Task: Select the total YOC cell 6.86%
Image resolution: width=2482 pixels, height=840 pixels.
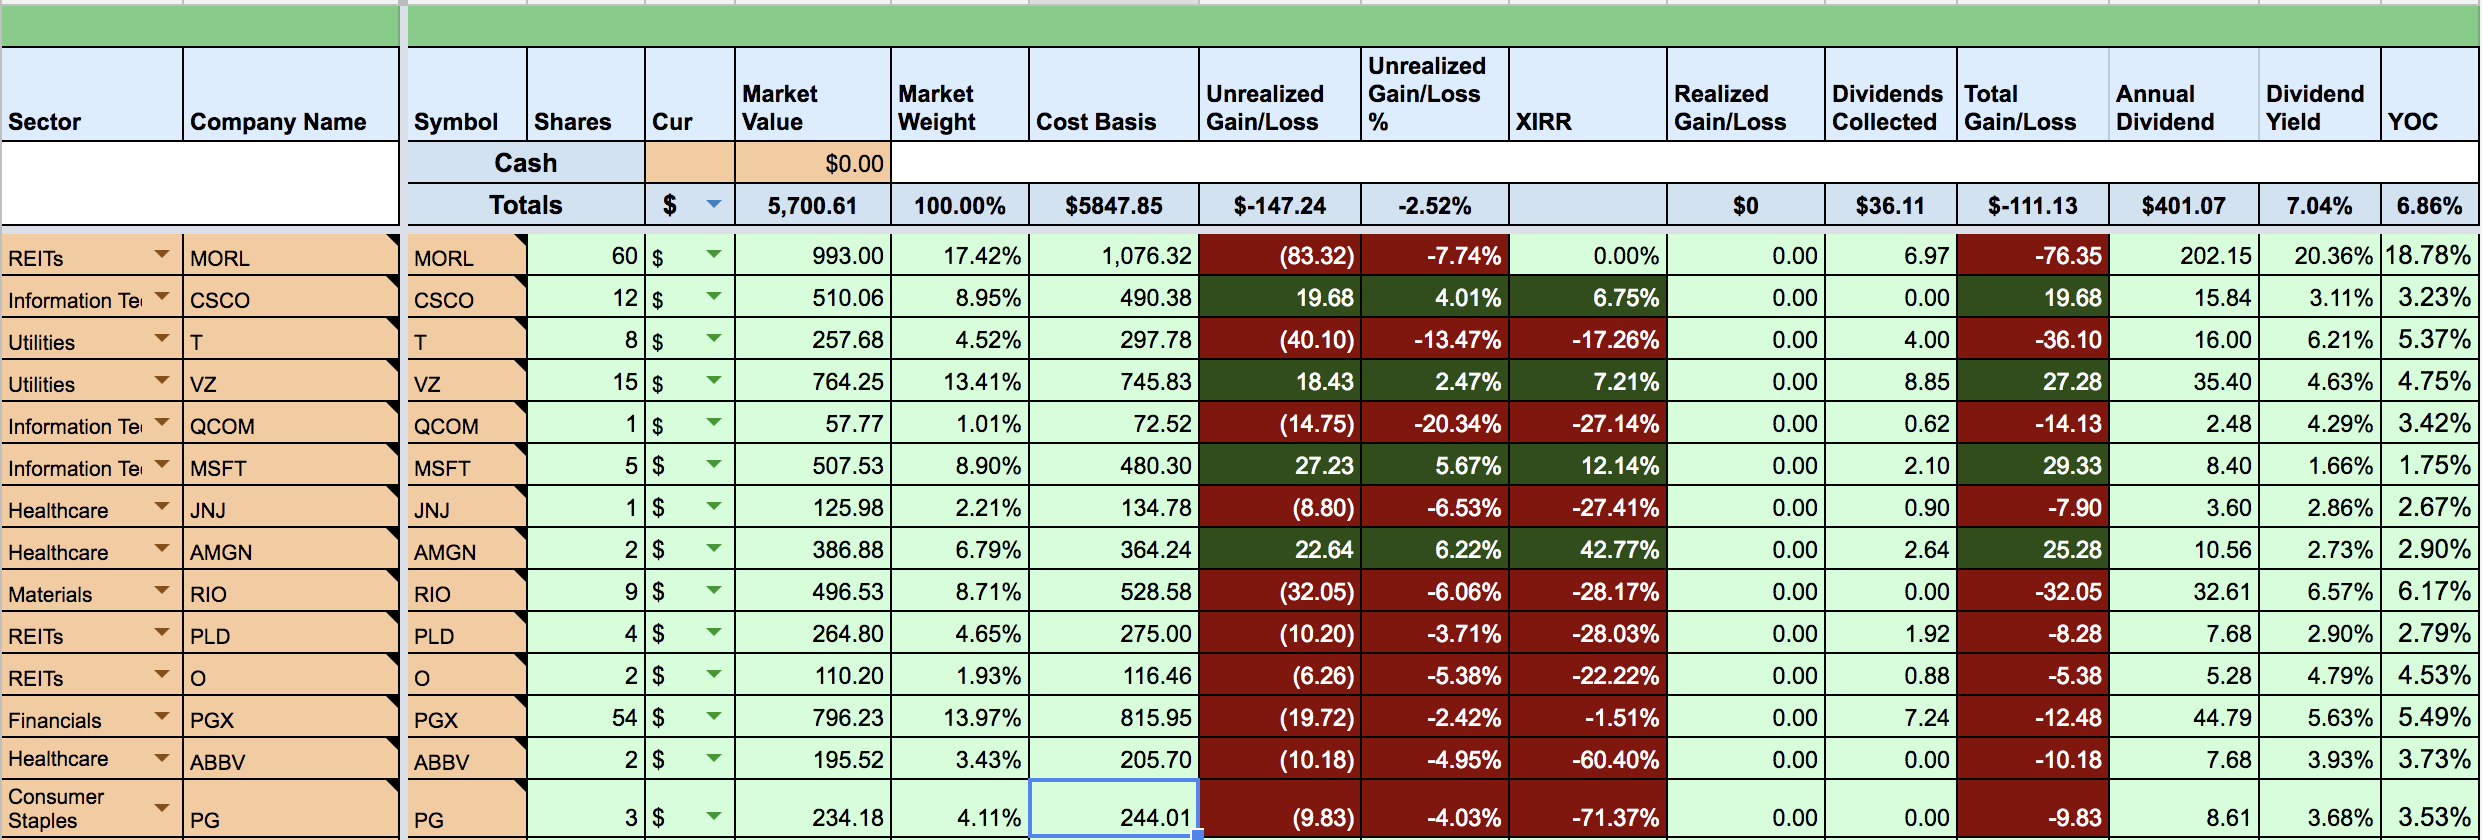Action: [2431, 205]
